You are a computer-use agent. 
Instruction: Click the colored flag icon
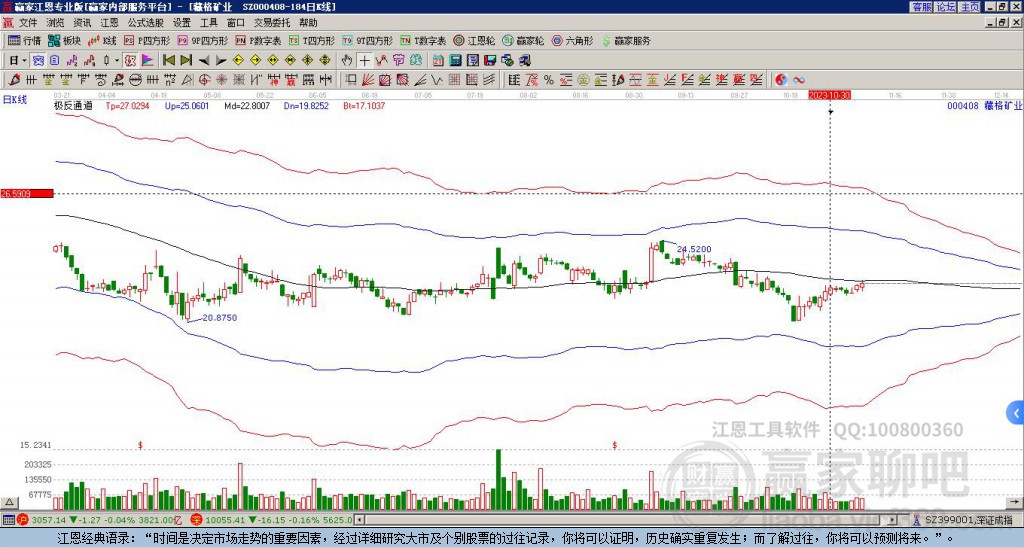click(x=148, y=60)
